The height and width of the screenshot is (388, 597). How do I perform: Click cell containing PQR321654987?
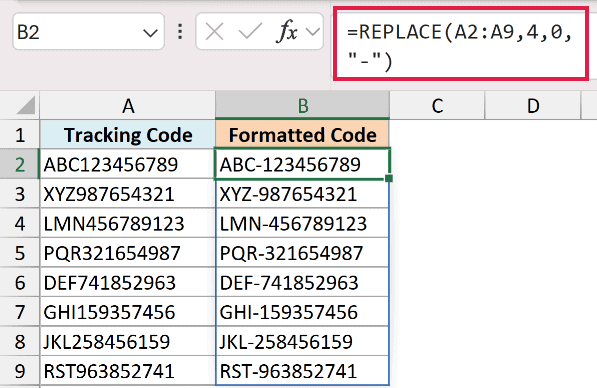coord(128,253)
